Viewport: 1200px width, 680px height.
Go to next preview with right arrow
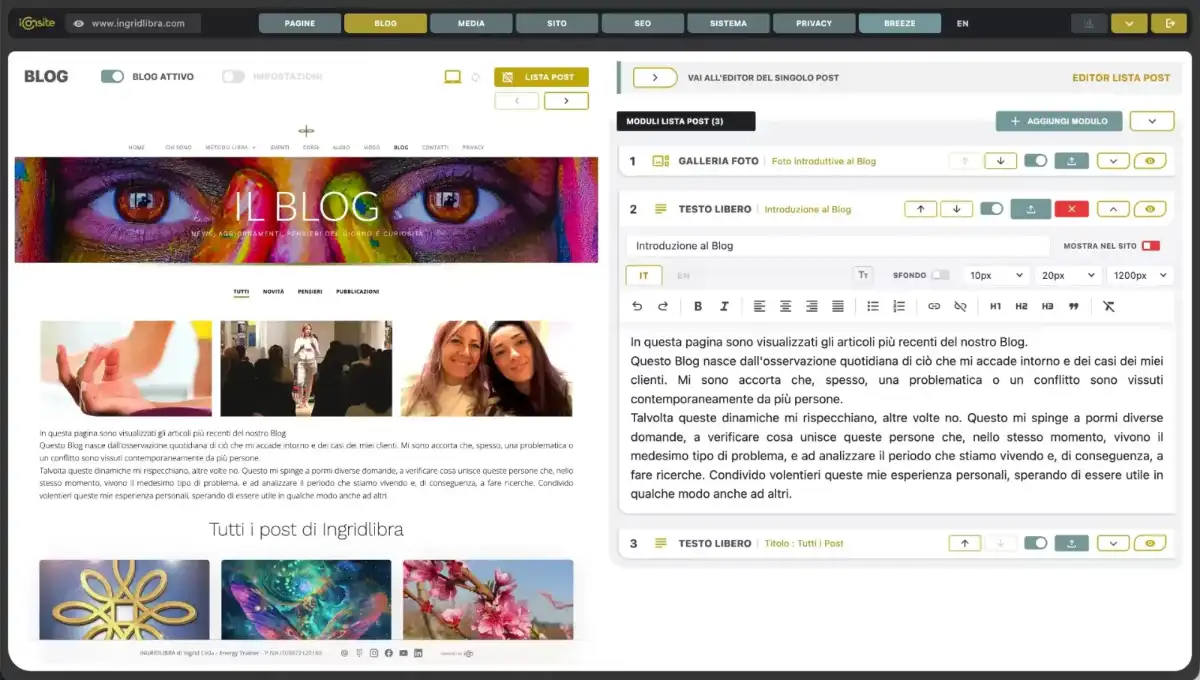(x=565, y=101)
